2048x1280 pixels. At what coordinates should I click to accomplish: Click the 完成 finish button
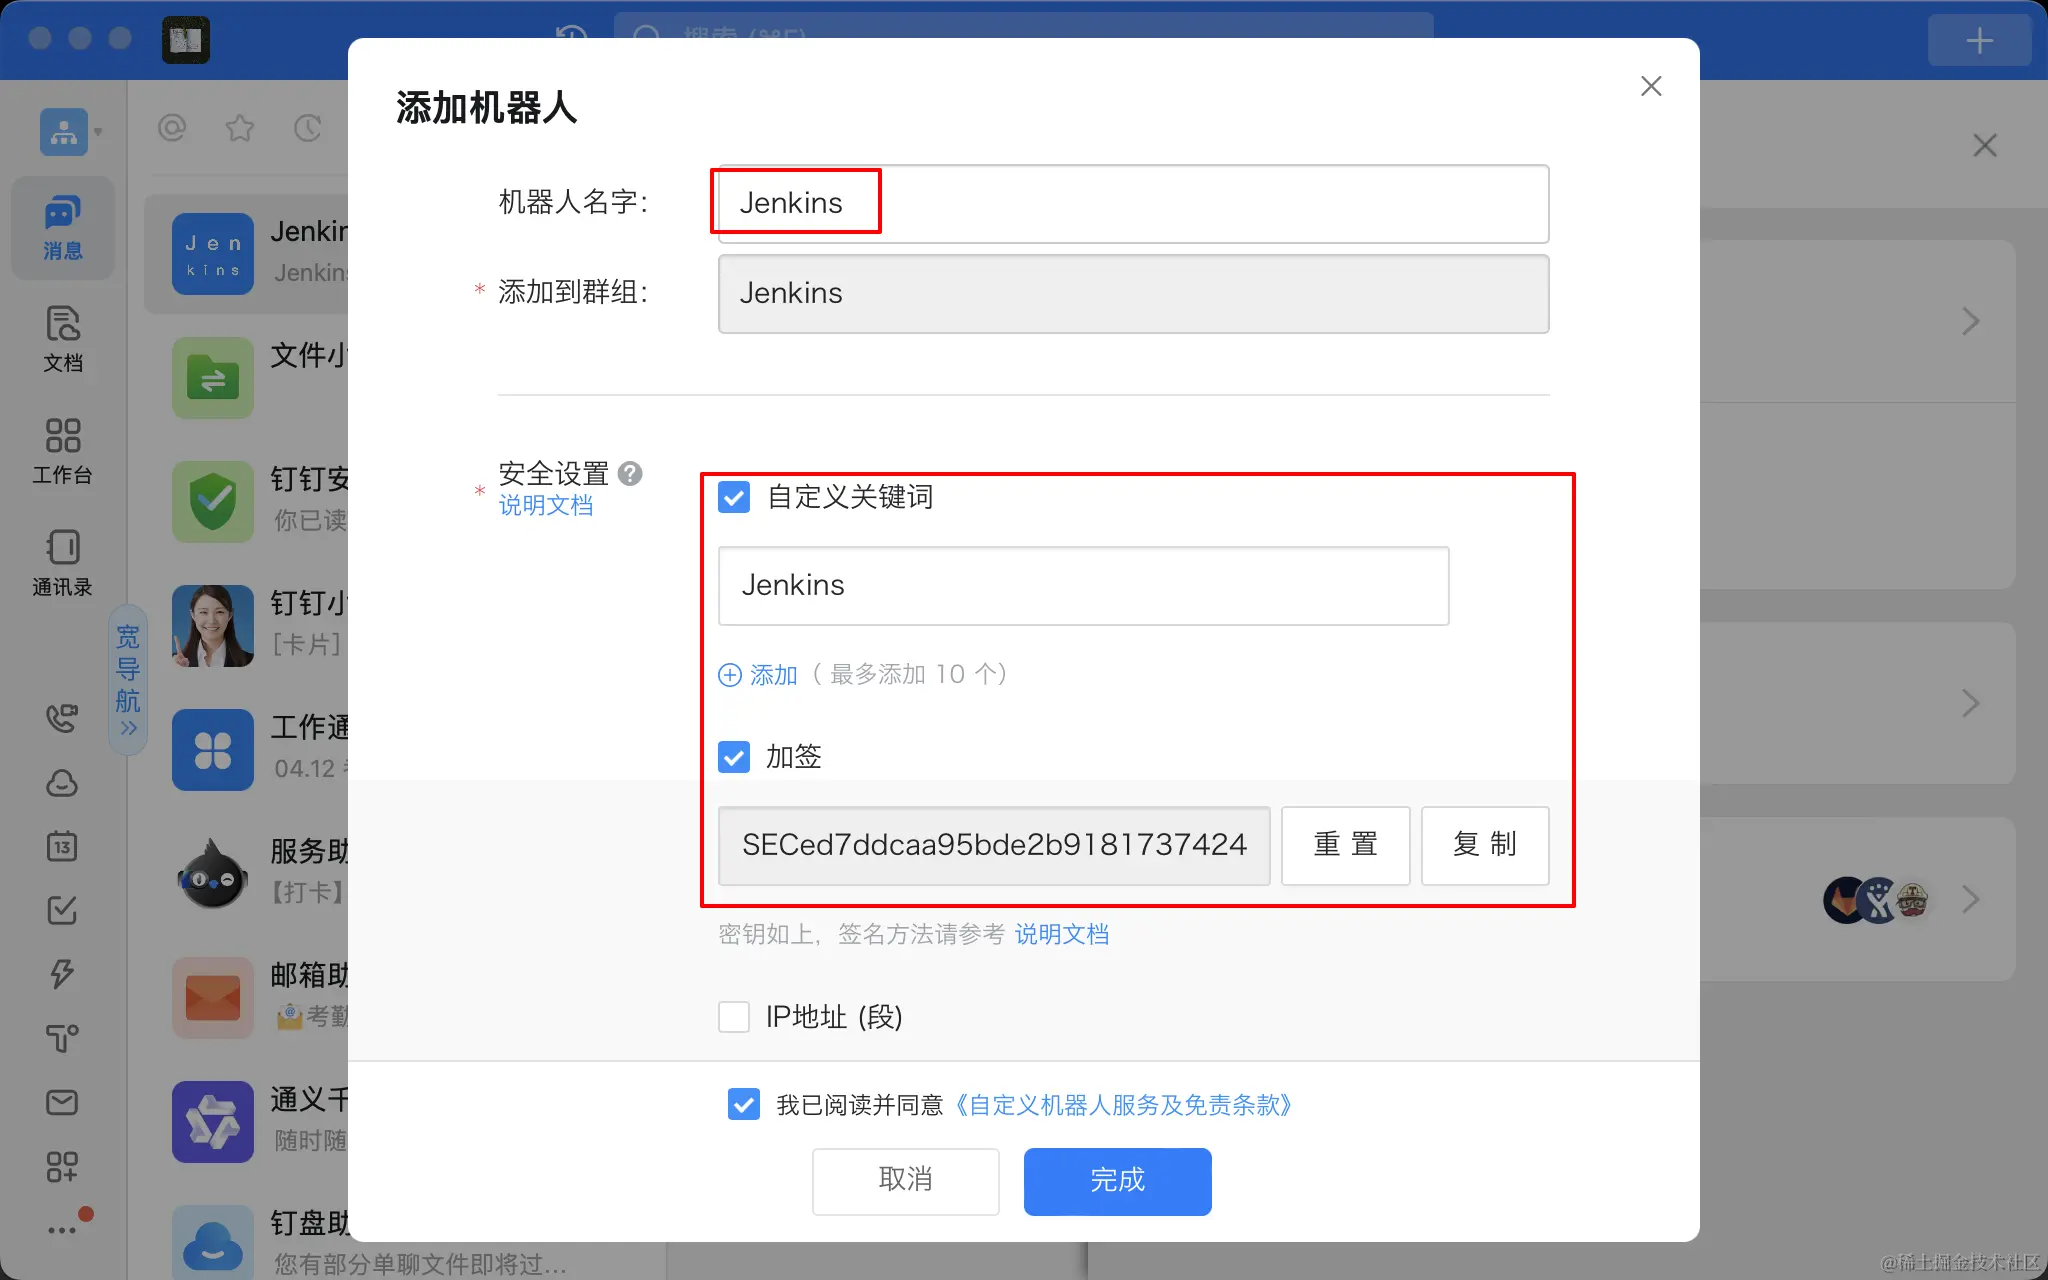(1117, 1181)
